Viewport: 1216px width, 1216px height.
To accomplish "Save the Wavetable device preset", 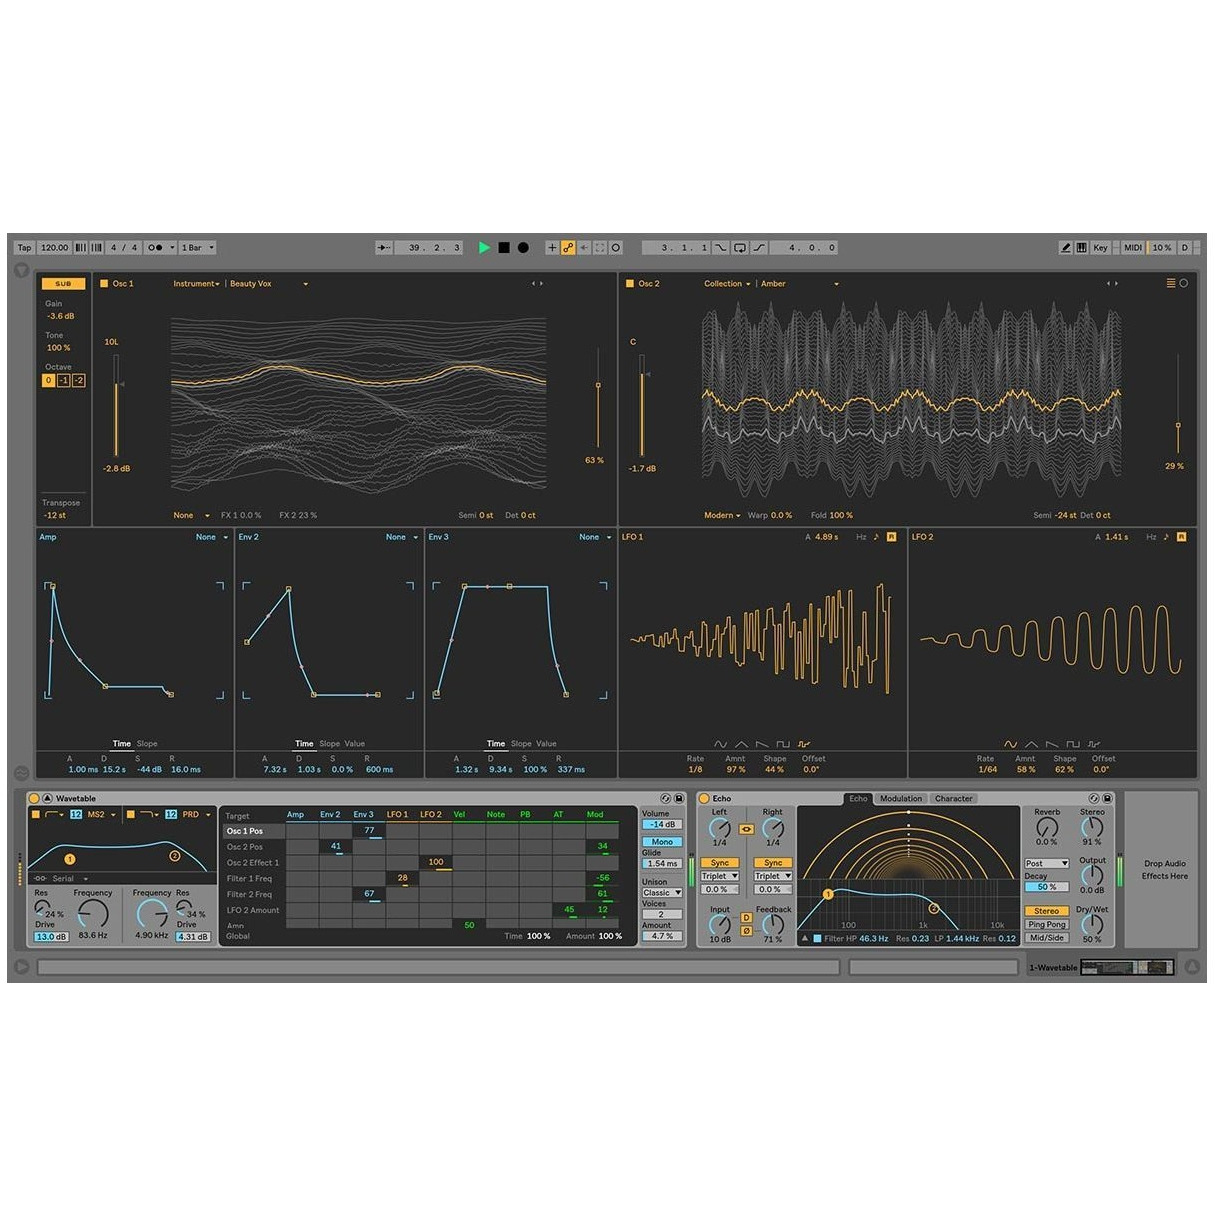I will 679,799.
